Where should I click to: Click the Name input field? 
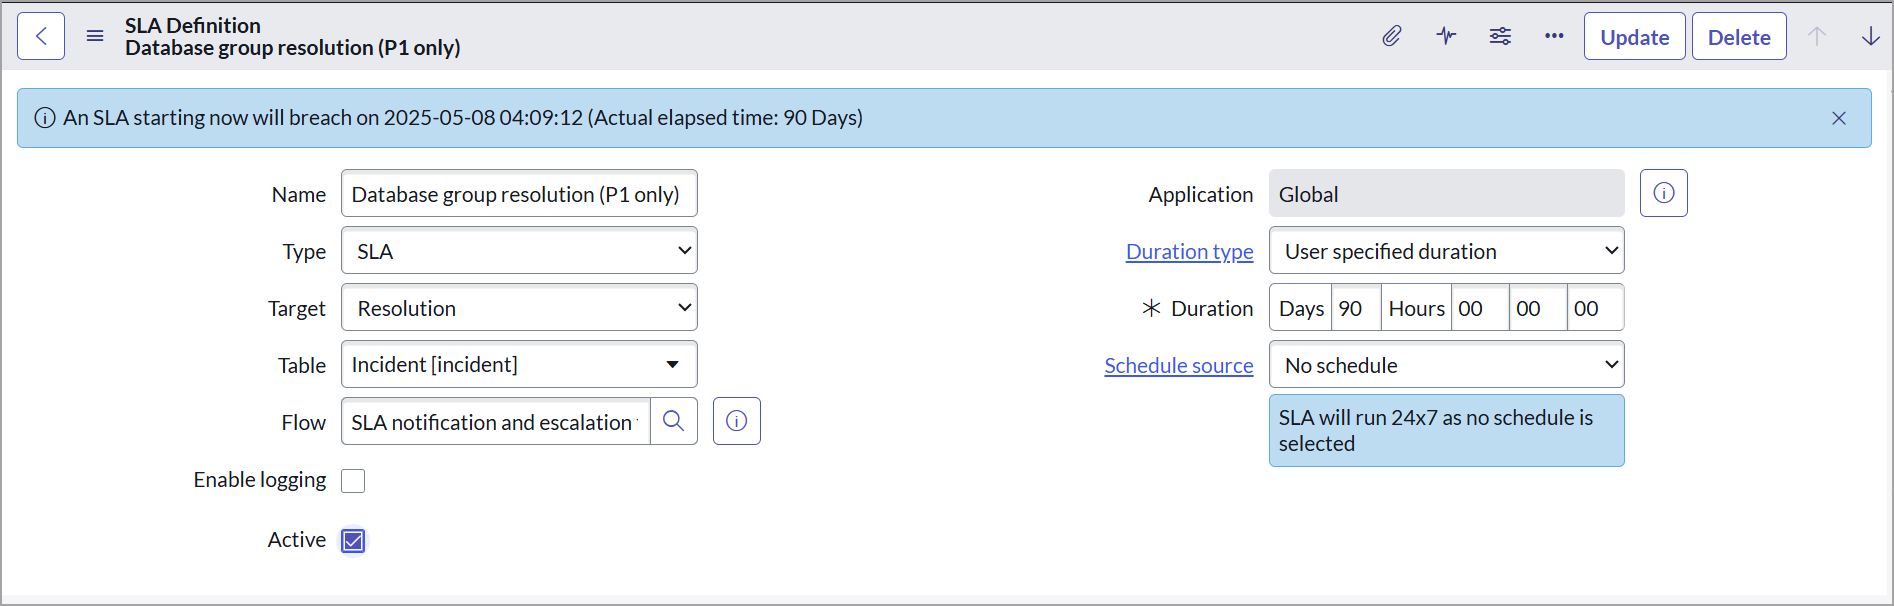519,194
